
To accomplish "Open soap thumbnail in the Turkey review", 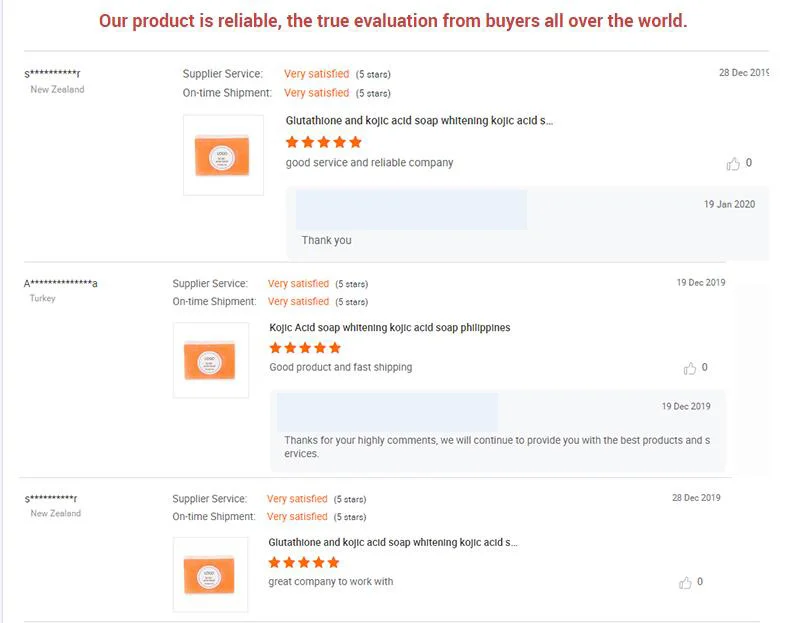I will click(x=211, y=360).
